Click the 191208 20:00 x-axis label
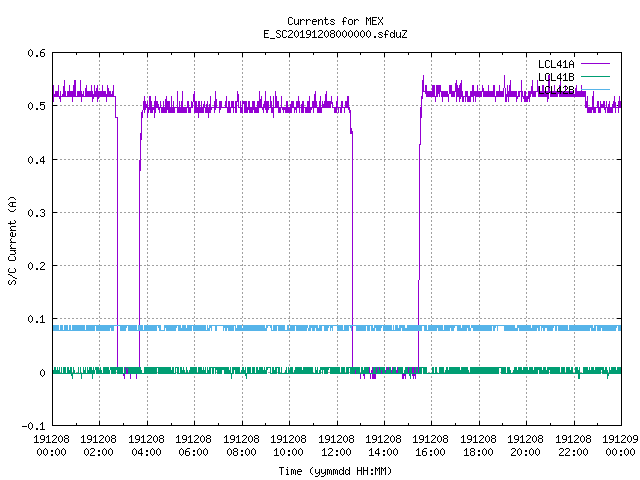 tap(525, 445)
